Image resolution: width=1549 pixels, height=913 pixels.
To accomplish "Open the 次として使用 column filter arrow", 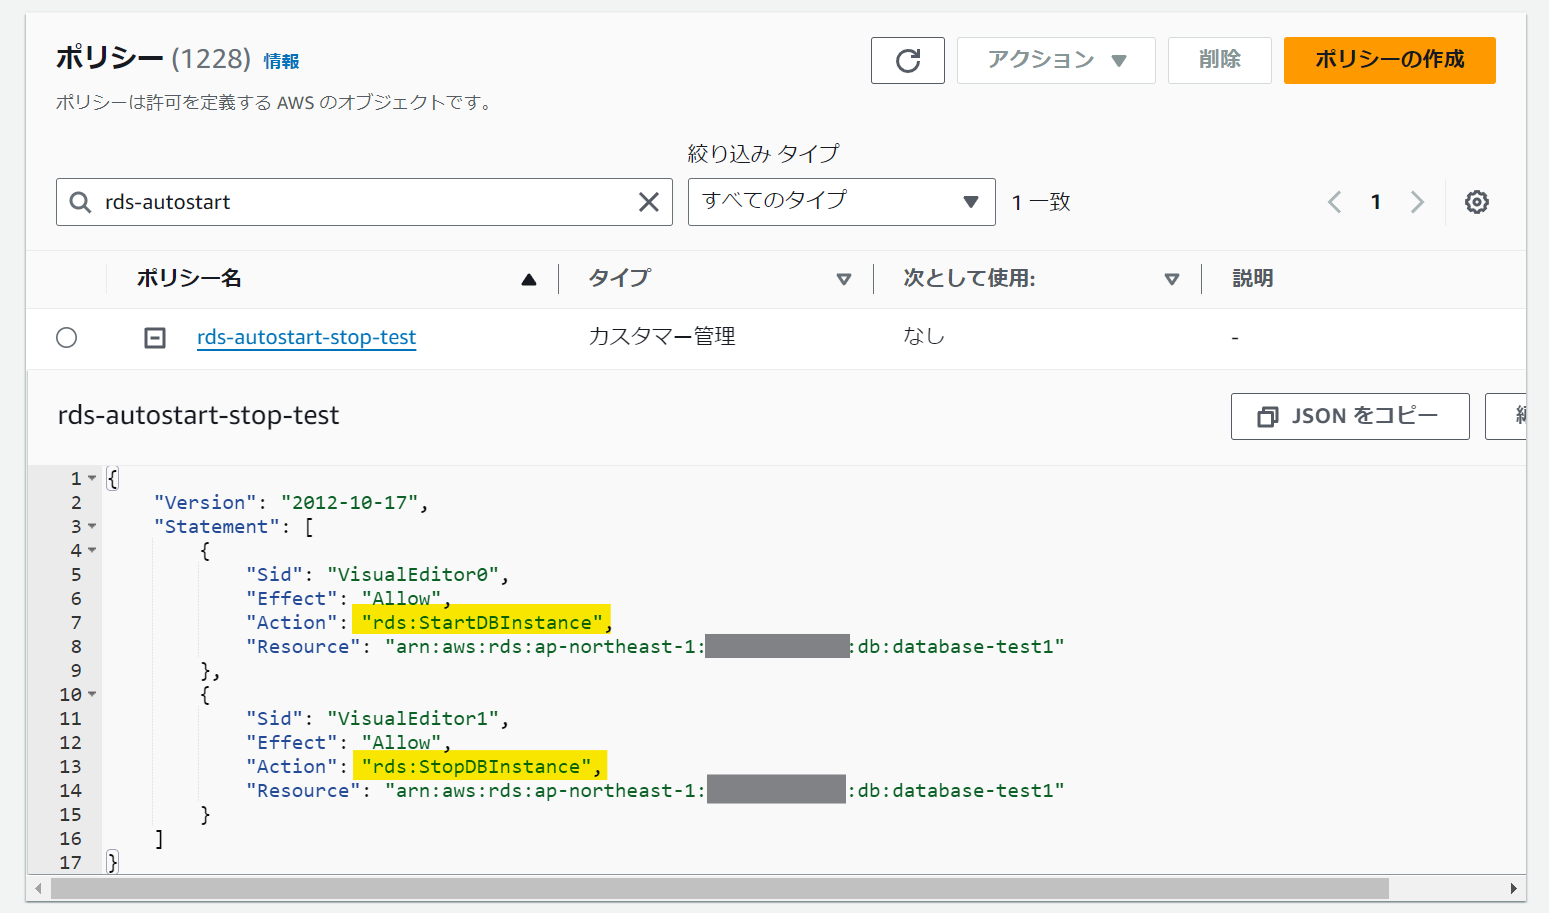I will pos(1172,280).
